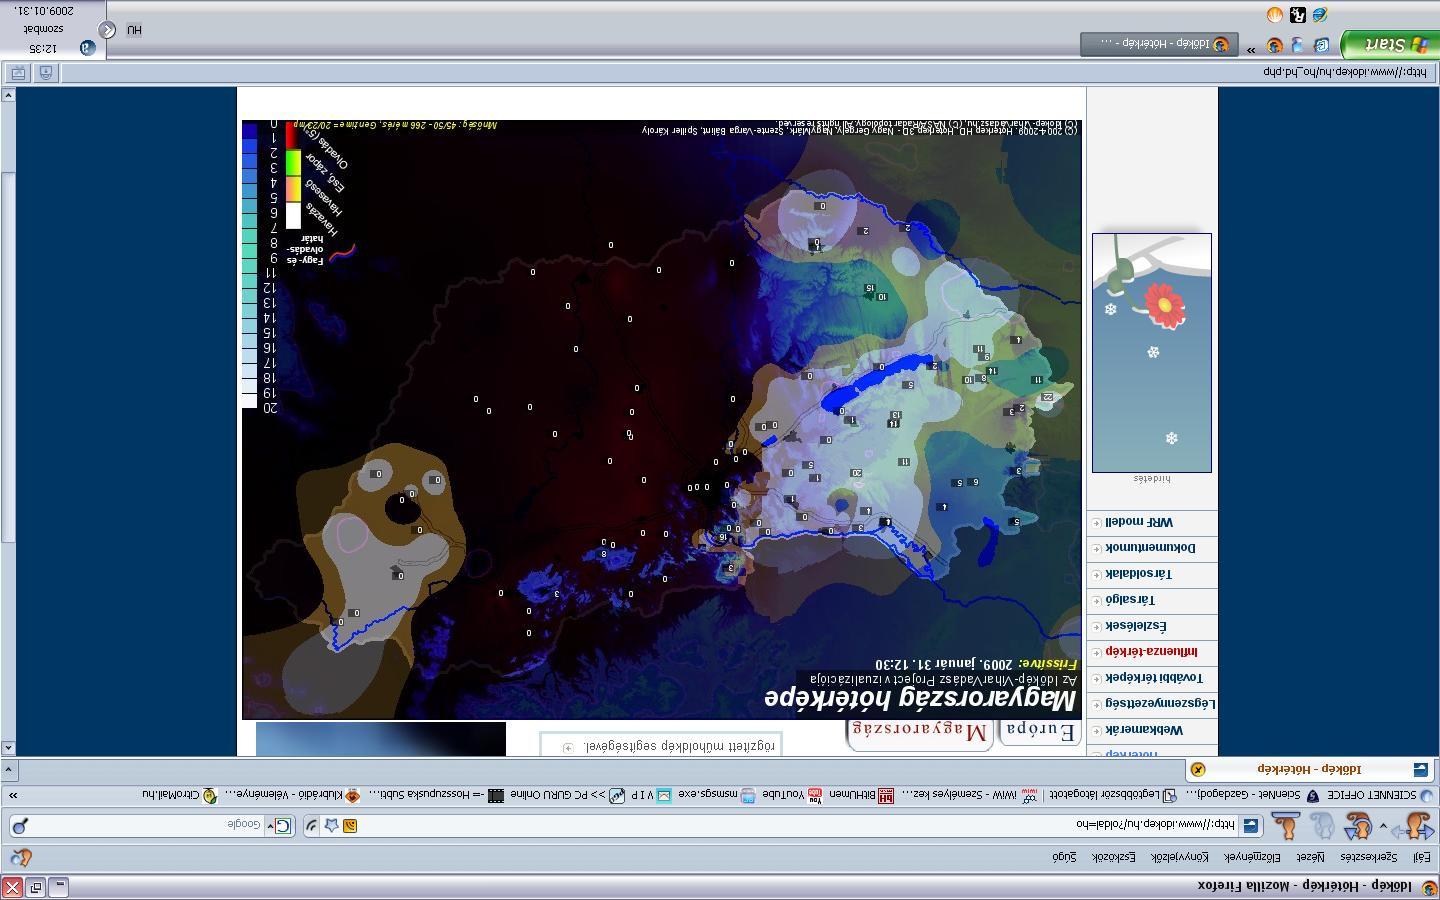The width and height of the screenshot is (1440, 900).
Task: Click Időkép - Hőtérkép taskbar button
Action: (x=1158, y=44)
